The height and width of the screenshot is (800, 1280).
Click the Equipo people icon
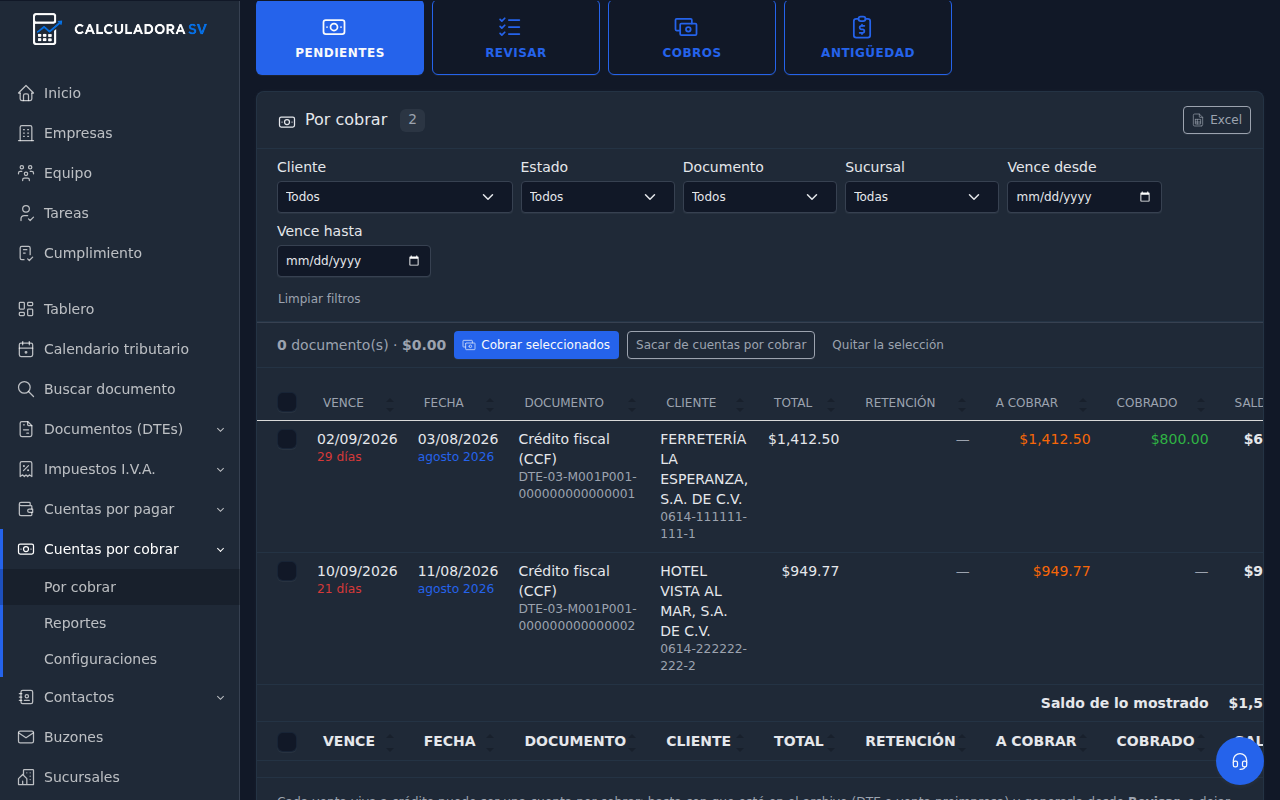(26, 173)
